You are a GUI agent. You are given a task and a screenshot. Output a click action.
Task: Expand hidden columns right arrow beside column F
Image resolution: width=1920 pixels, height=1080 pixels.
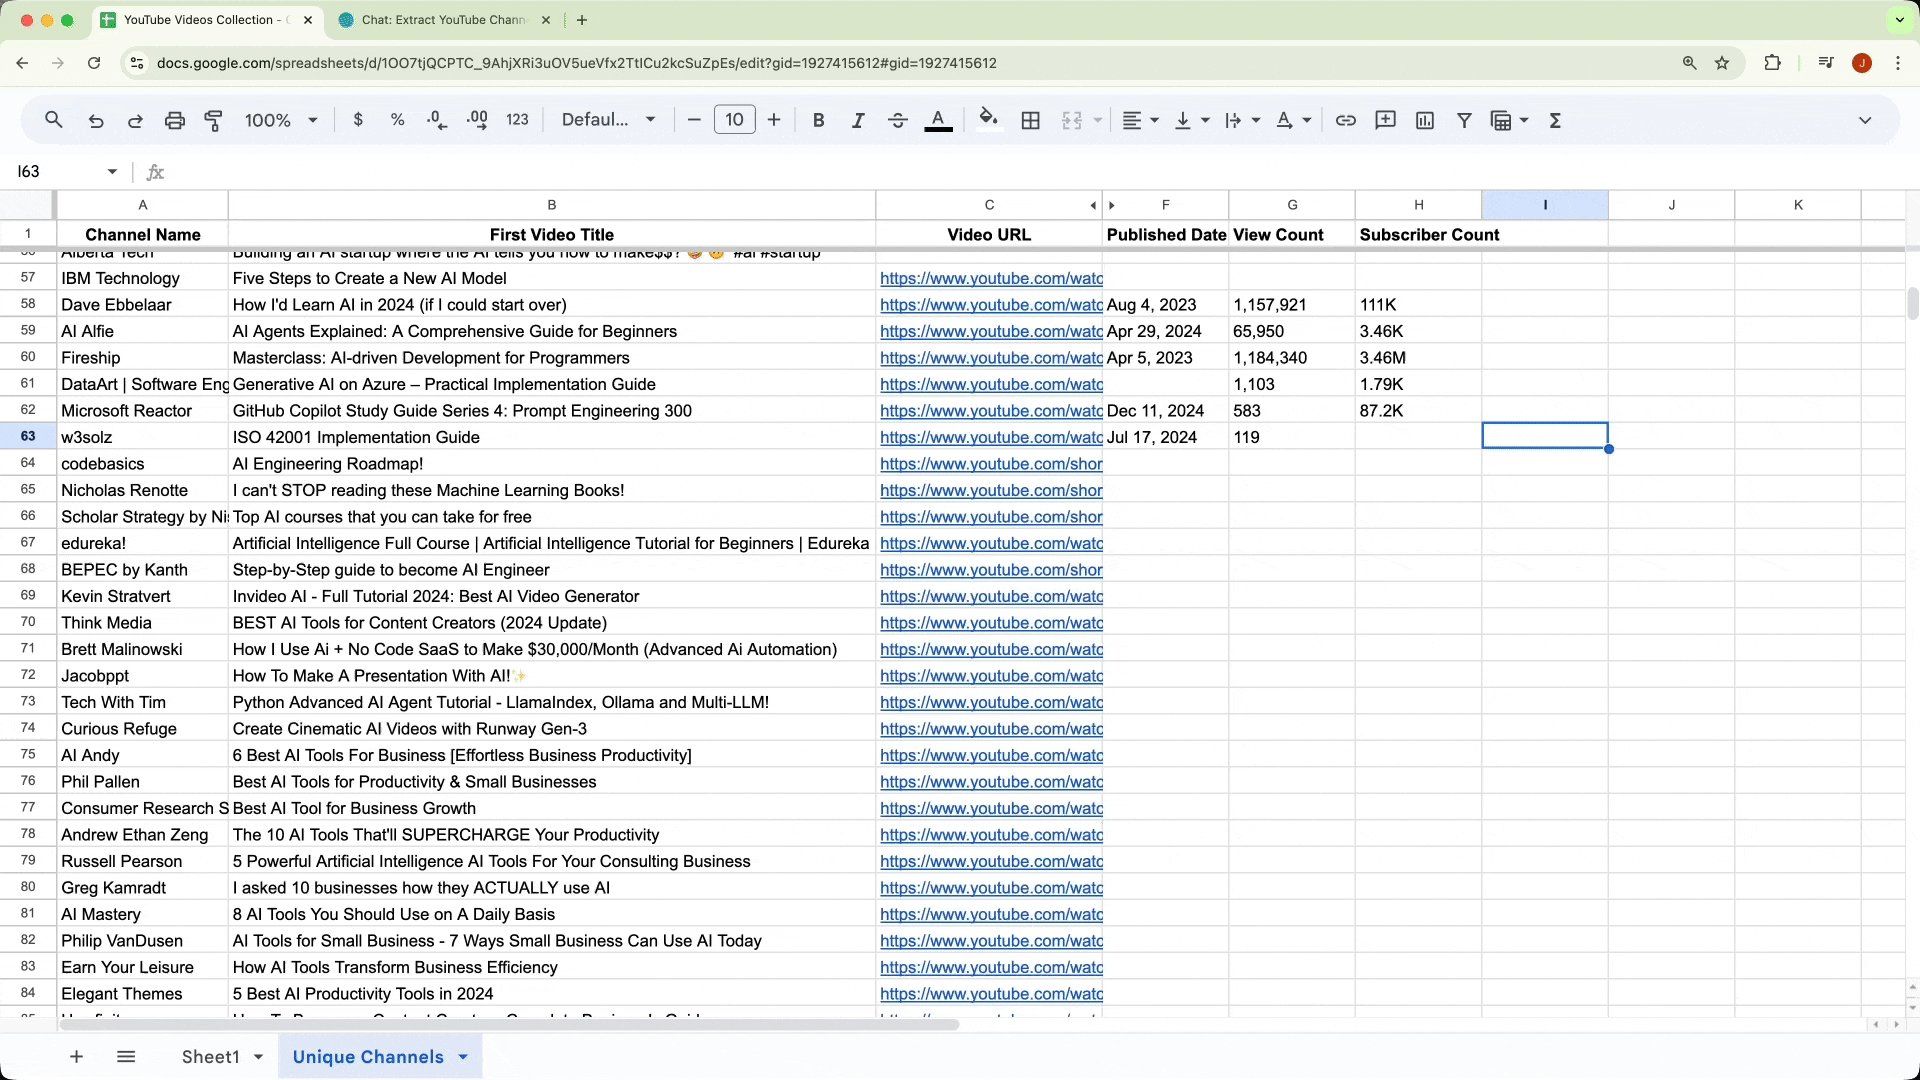(1111, 205)
